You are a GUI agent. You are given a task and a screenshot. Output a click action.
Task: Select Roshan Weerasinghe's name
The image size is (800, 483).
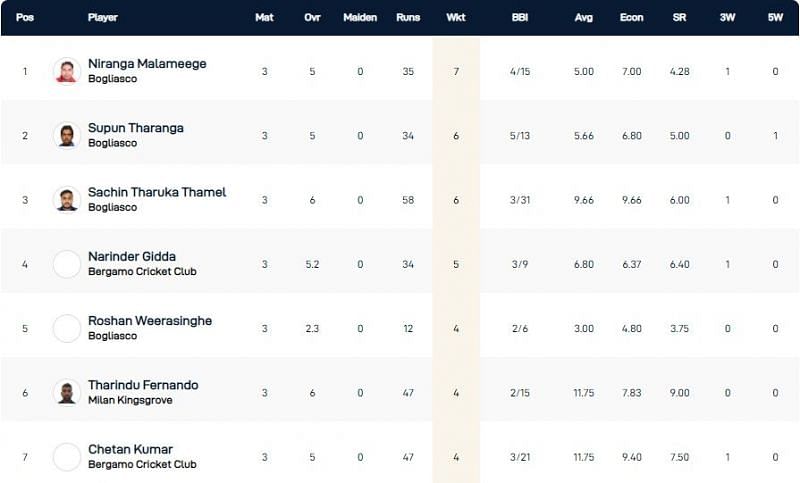pyautogui.click(x=150, y=321)
